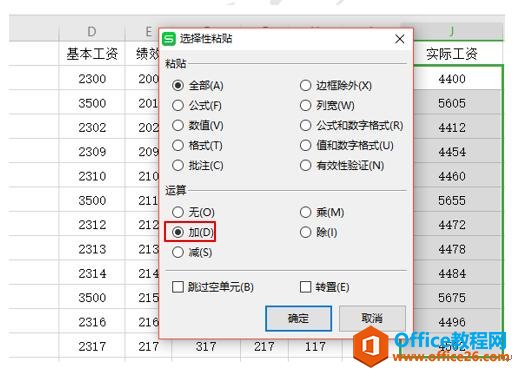Viewport: 516px width, 374px height.
Task: Select column J header
Action: tap(452, 31)
